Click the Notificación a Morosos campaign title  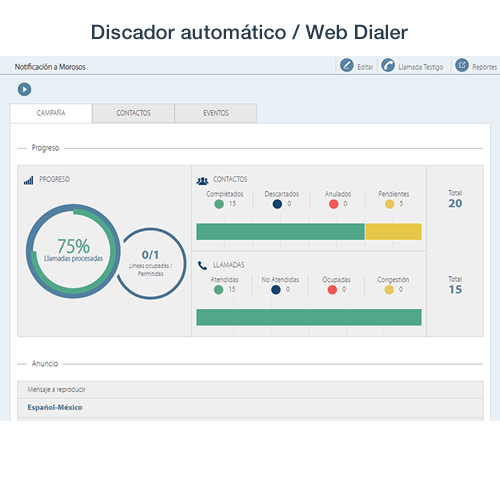pos(50,67)
